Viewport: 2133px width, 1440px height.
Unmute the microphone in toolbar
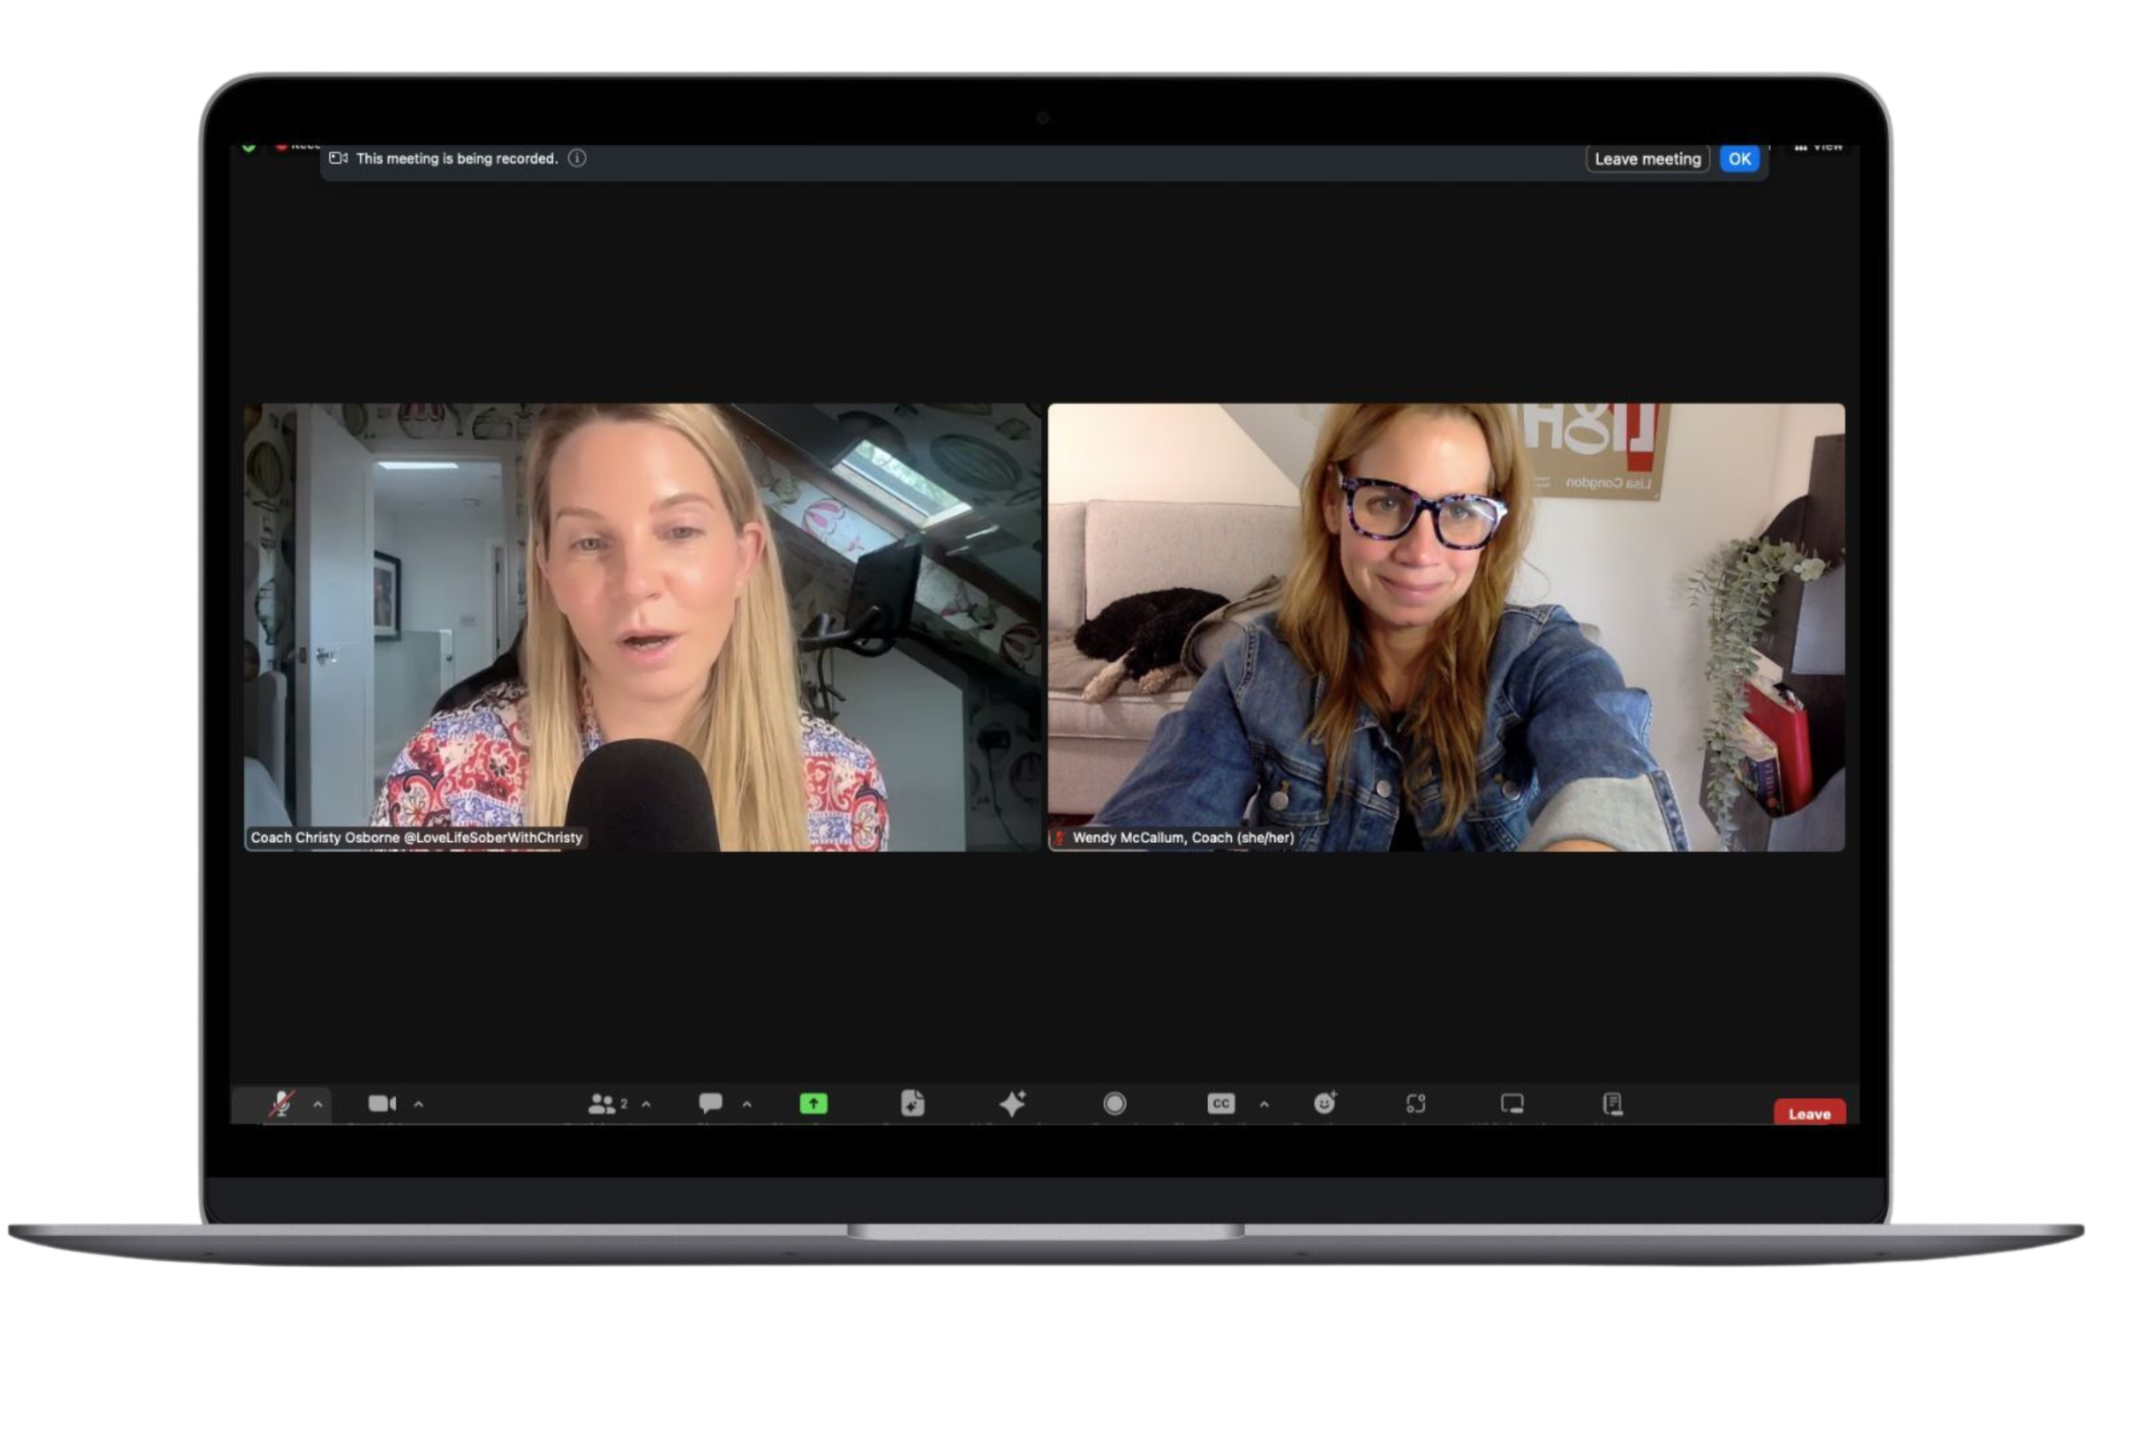coord(281,1104)
